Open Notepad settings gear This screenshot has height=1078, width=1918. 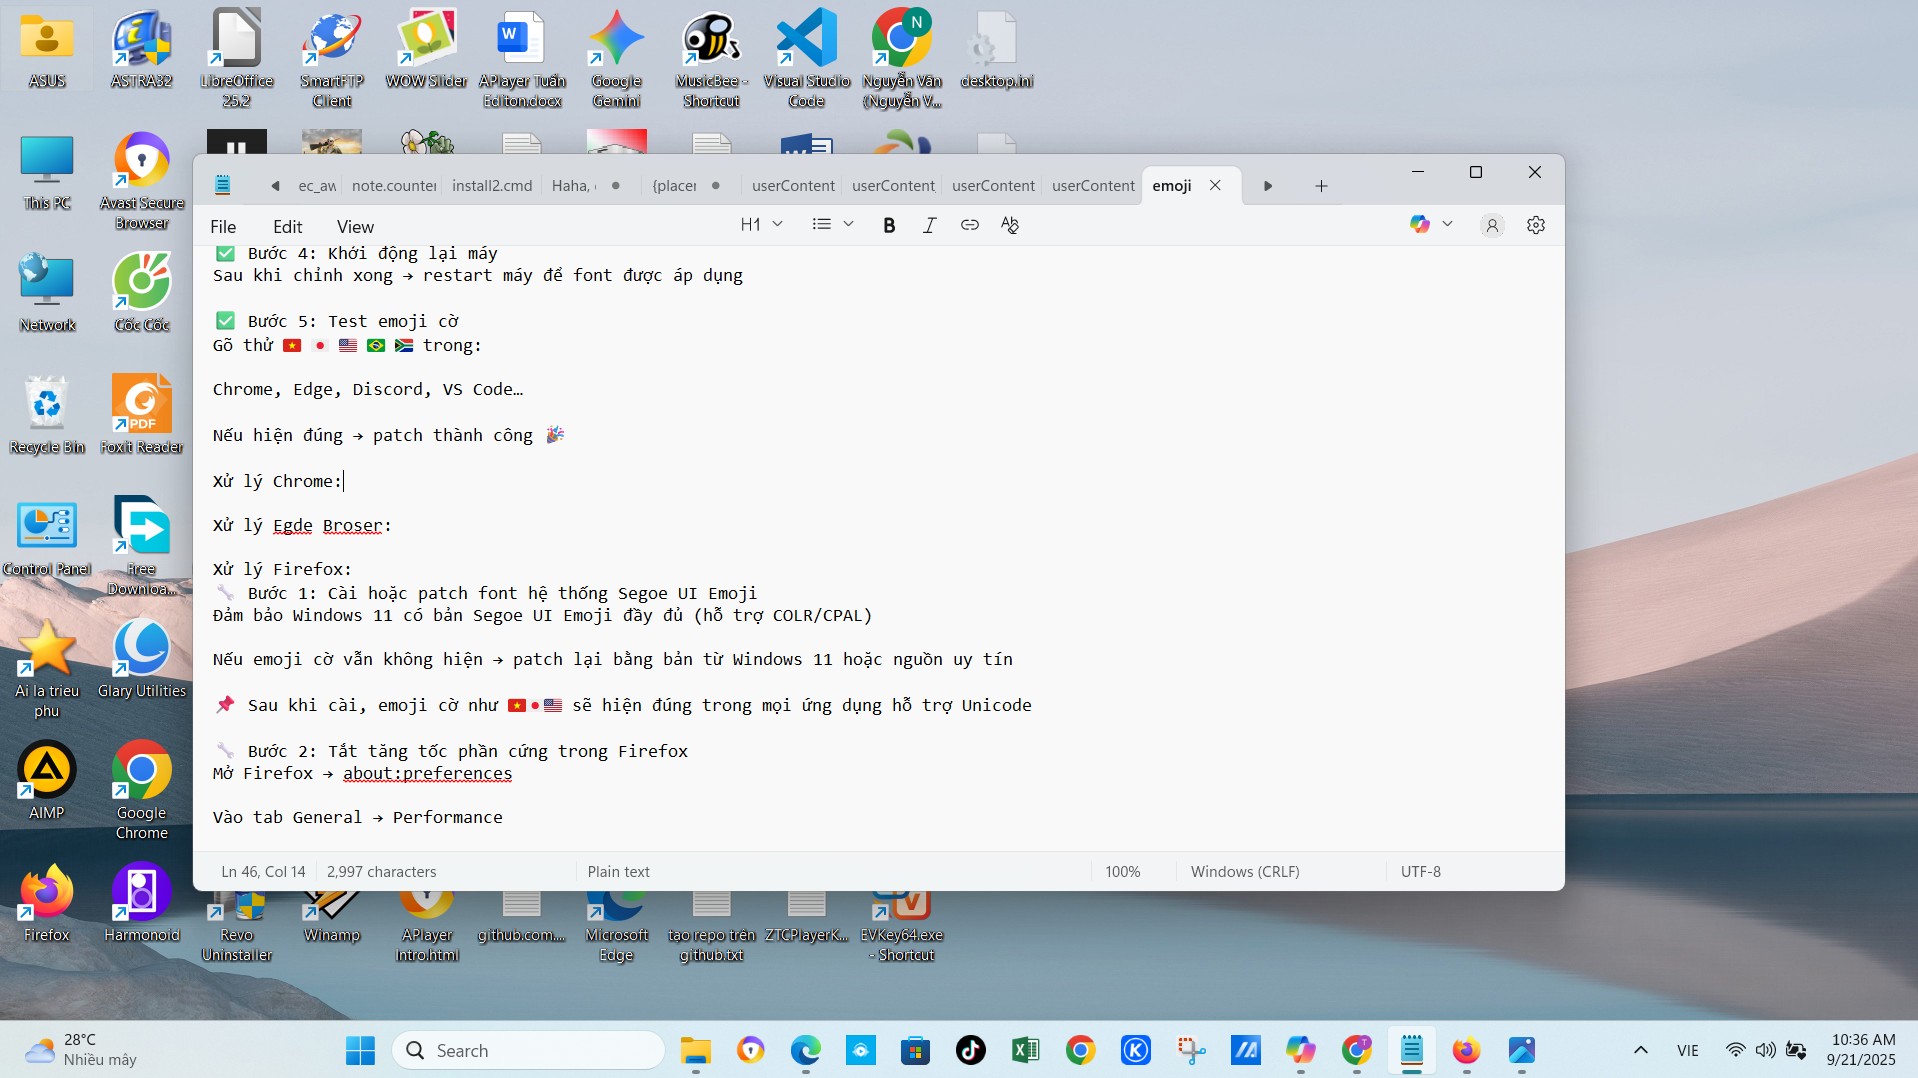[x=1536, y=224]
